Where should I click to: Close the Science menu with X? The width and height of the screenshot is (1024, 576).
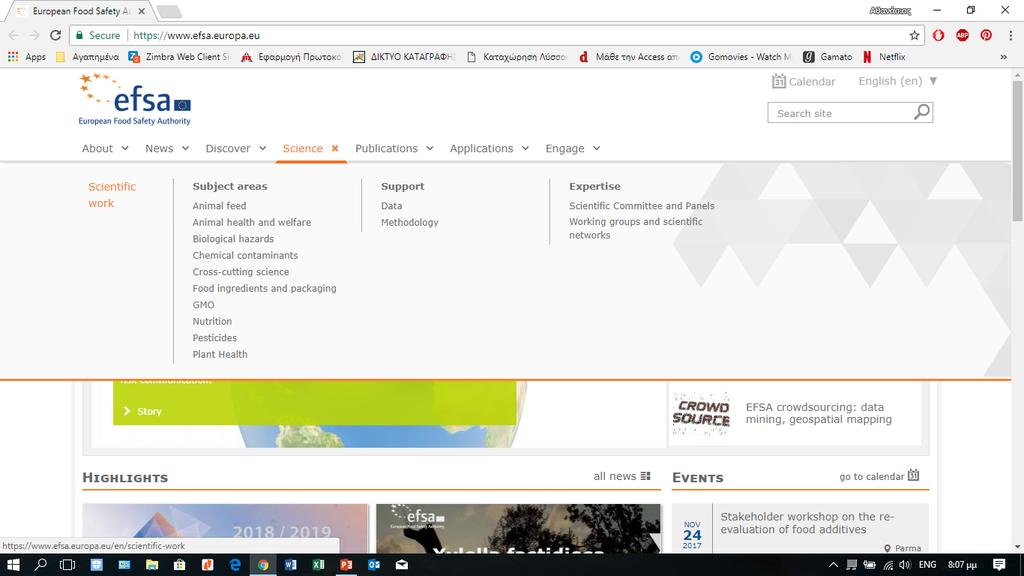pyautogui.click(x=334, y=148)
